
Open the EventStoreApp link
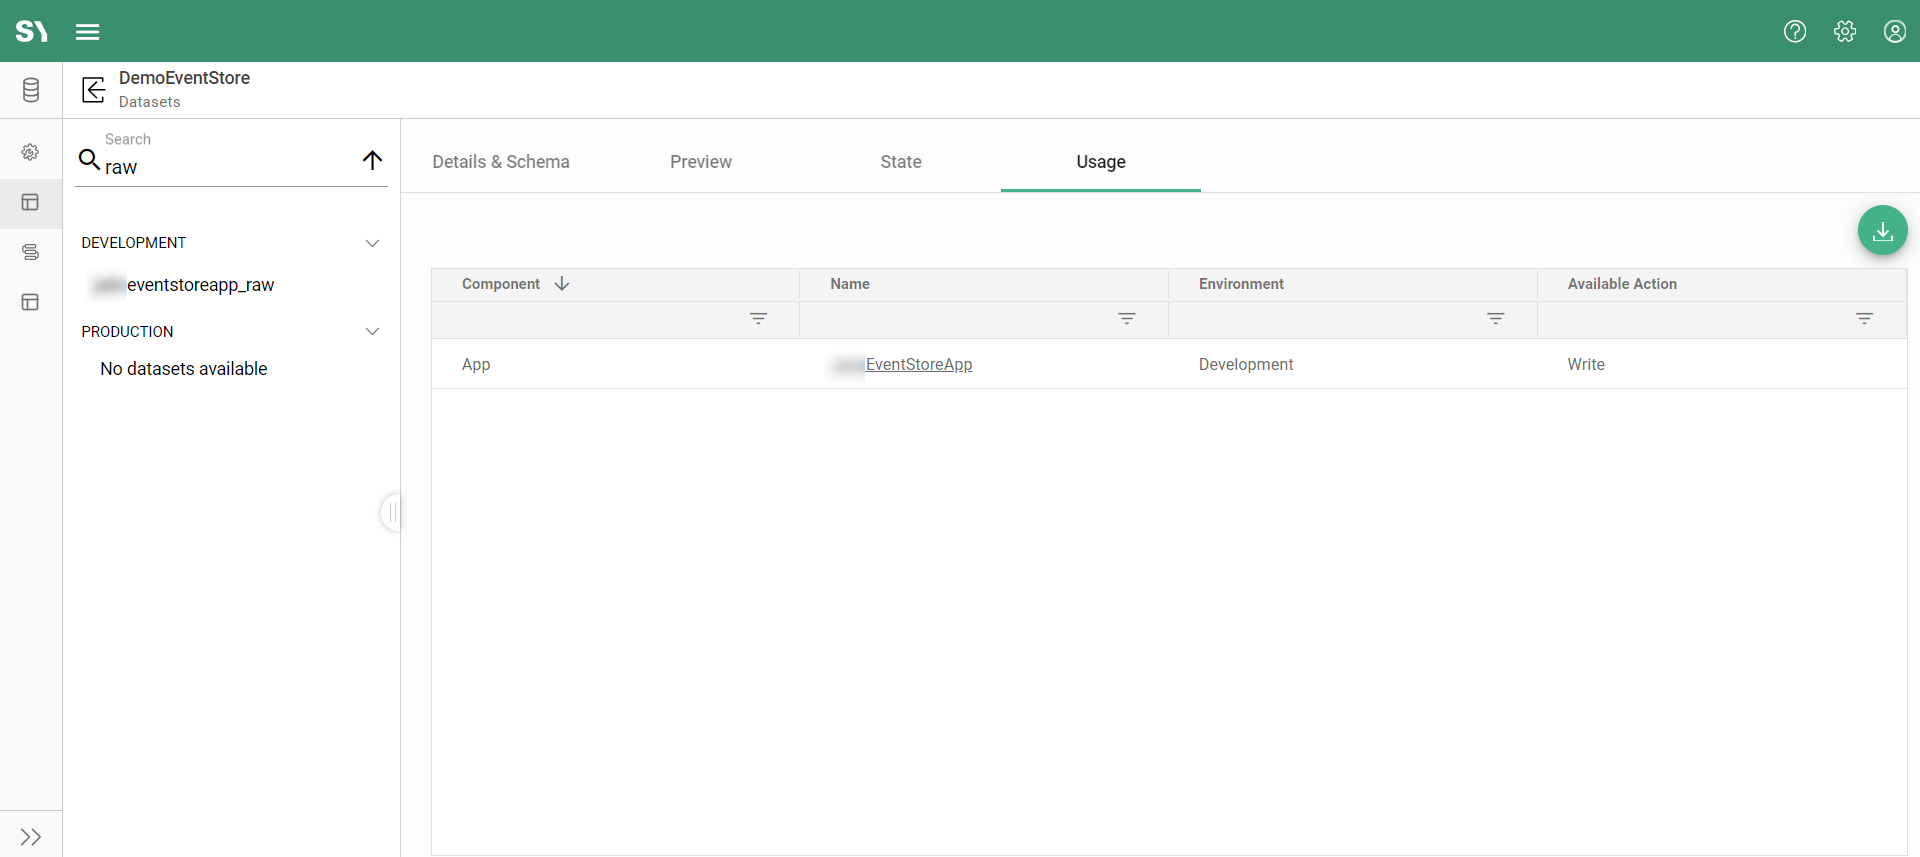[918, 365]
